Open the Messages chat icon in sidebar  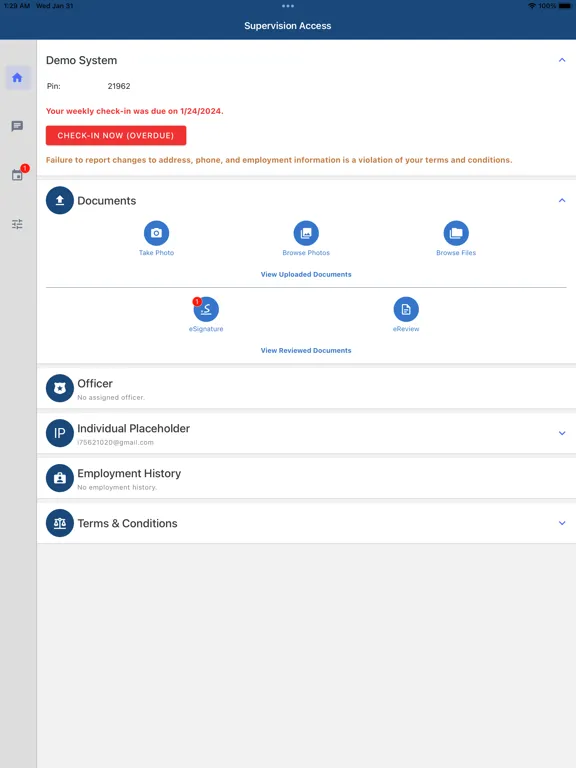[17, 126]
